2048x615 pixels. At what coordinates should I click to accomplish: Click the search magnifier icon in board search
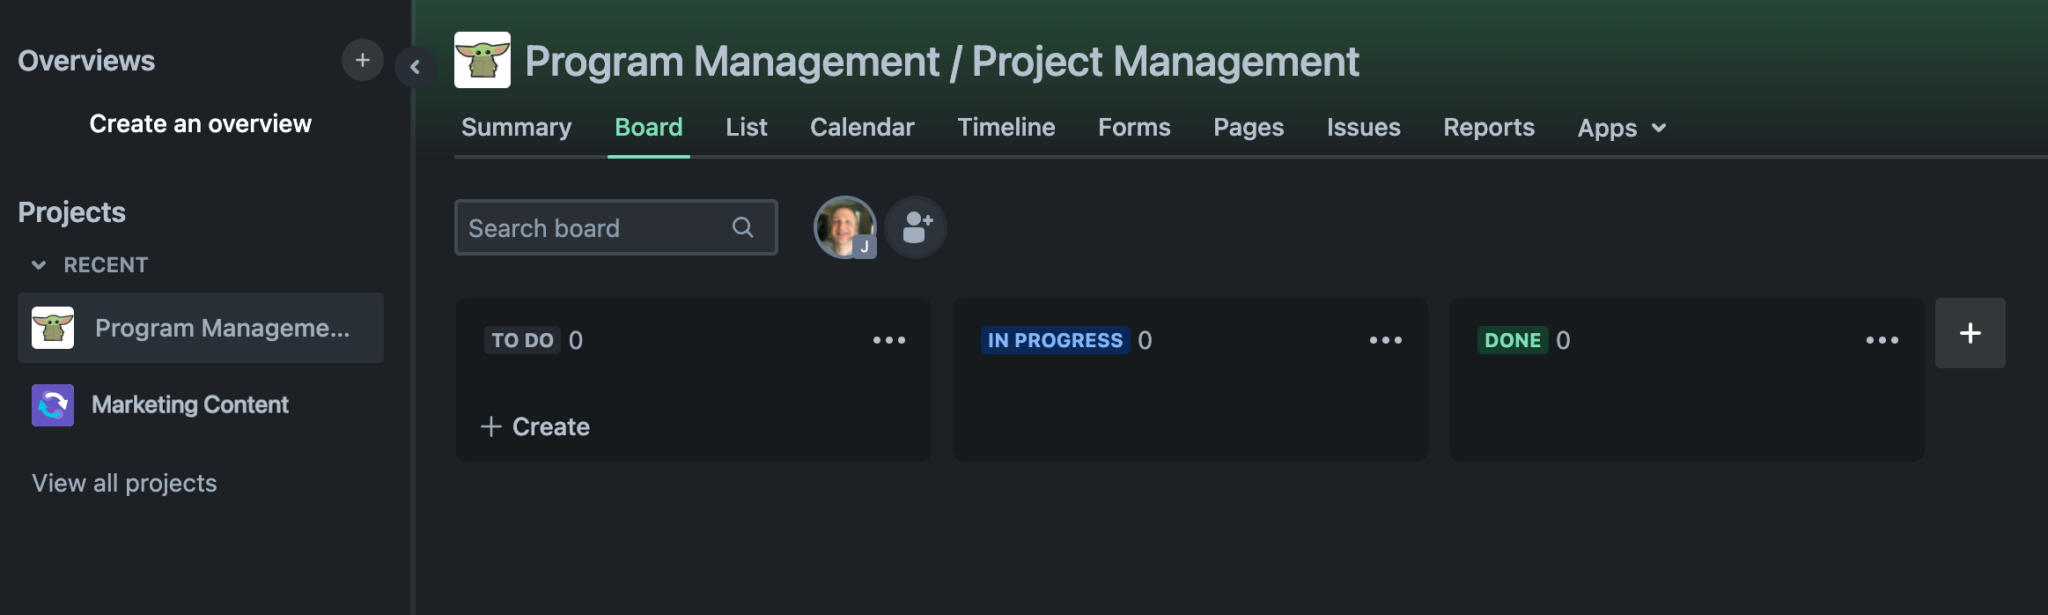coord(742,228)
